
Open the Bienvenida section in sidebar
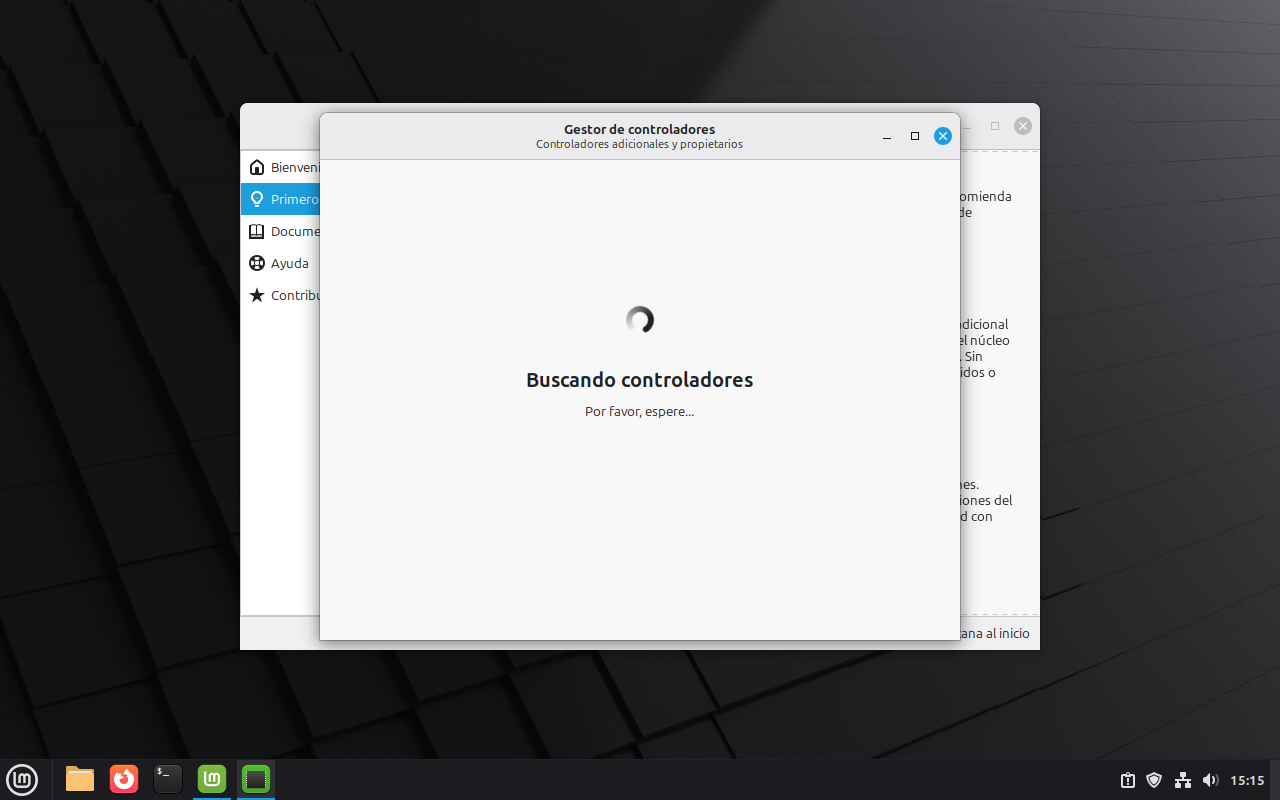(x=284, y=167)
